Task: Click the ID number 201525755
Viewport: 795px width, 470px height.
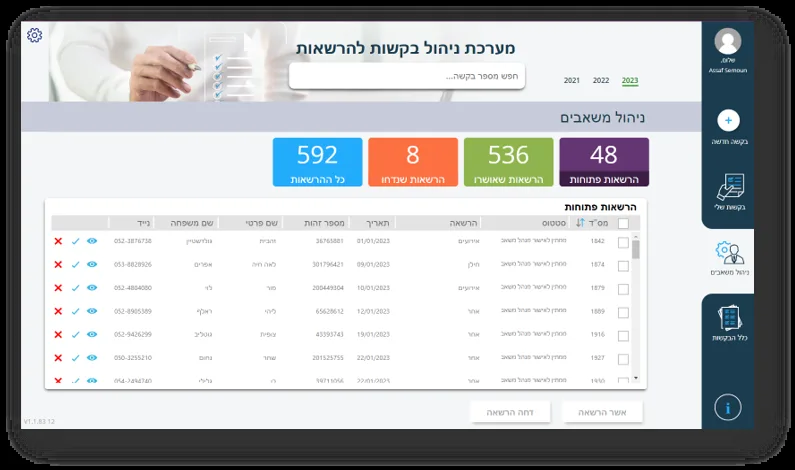Action: pos(328,357)
